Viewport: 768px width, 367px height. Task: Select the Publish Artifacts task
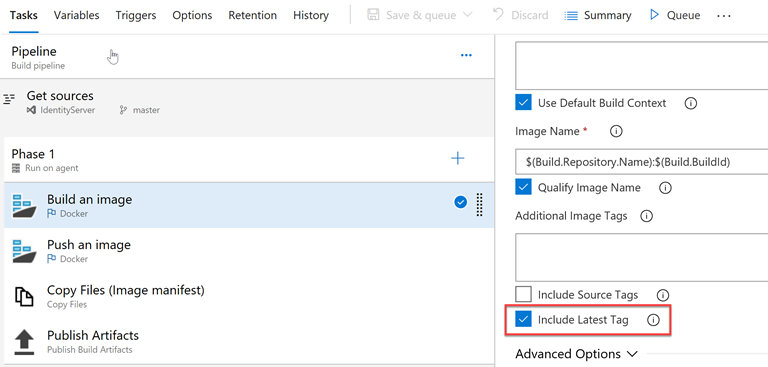[249, 341]
